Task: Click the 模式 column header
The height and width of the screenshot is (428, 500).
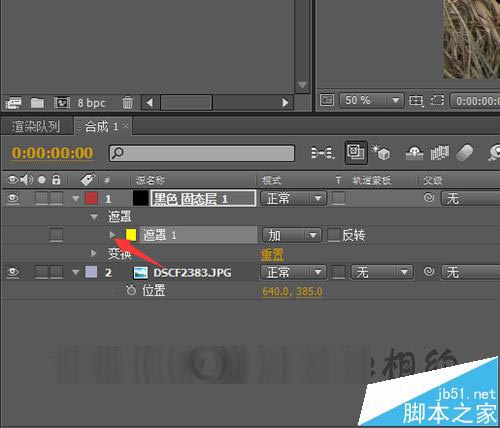Action: (x=272, y=181)
